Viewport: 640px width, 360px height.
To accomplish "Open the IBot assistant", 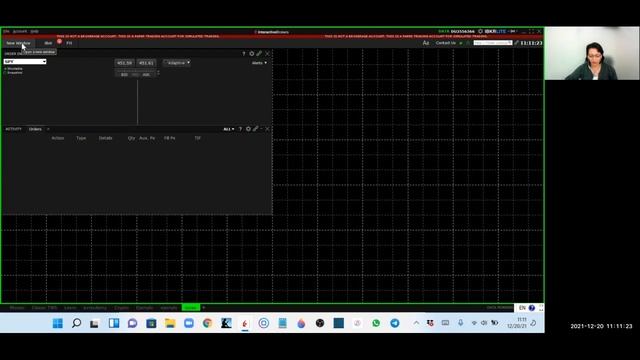I will [48, 43].
